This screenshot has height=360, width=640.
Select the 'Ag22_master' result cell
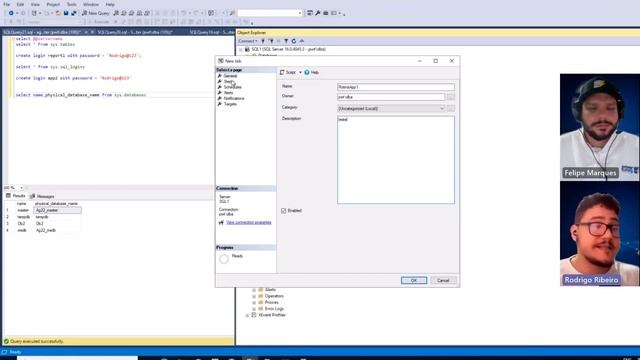(x=57, y=210)
